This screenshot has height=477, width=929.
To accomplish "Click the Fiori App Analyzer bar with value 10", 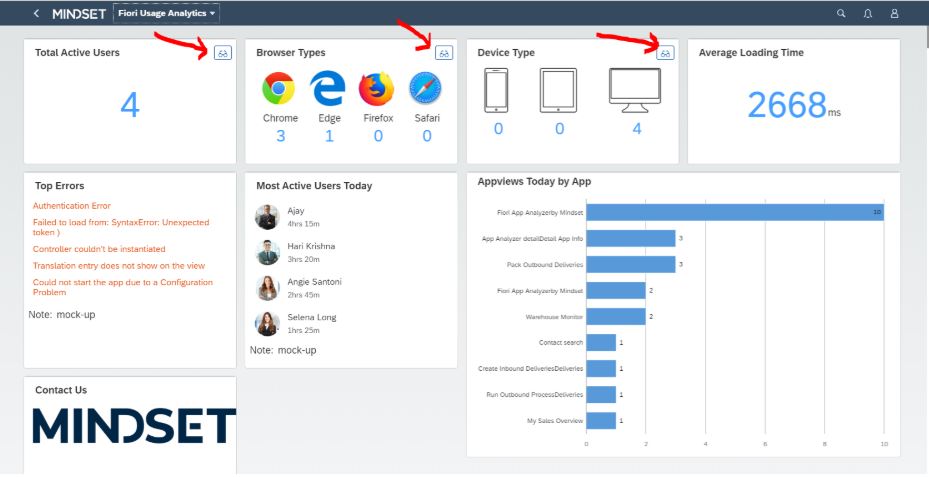I will (735, 212).
